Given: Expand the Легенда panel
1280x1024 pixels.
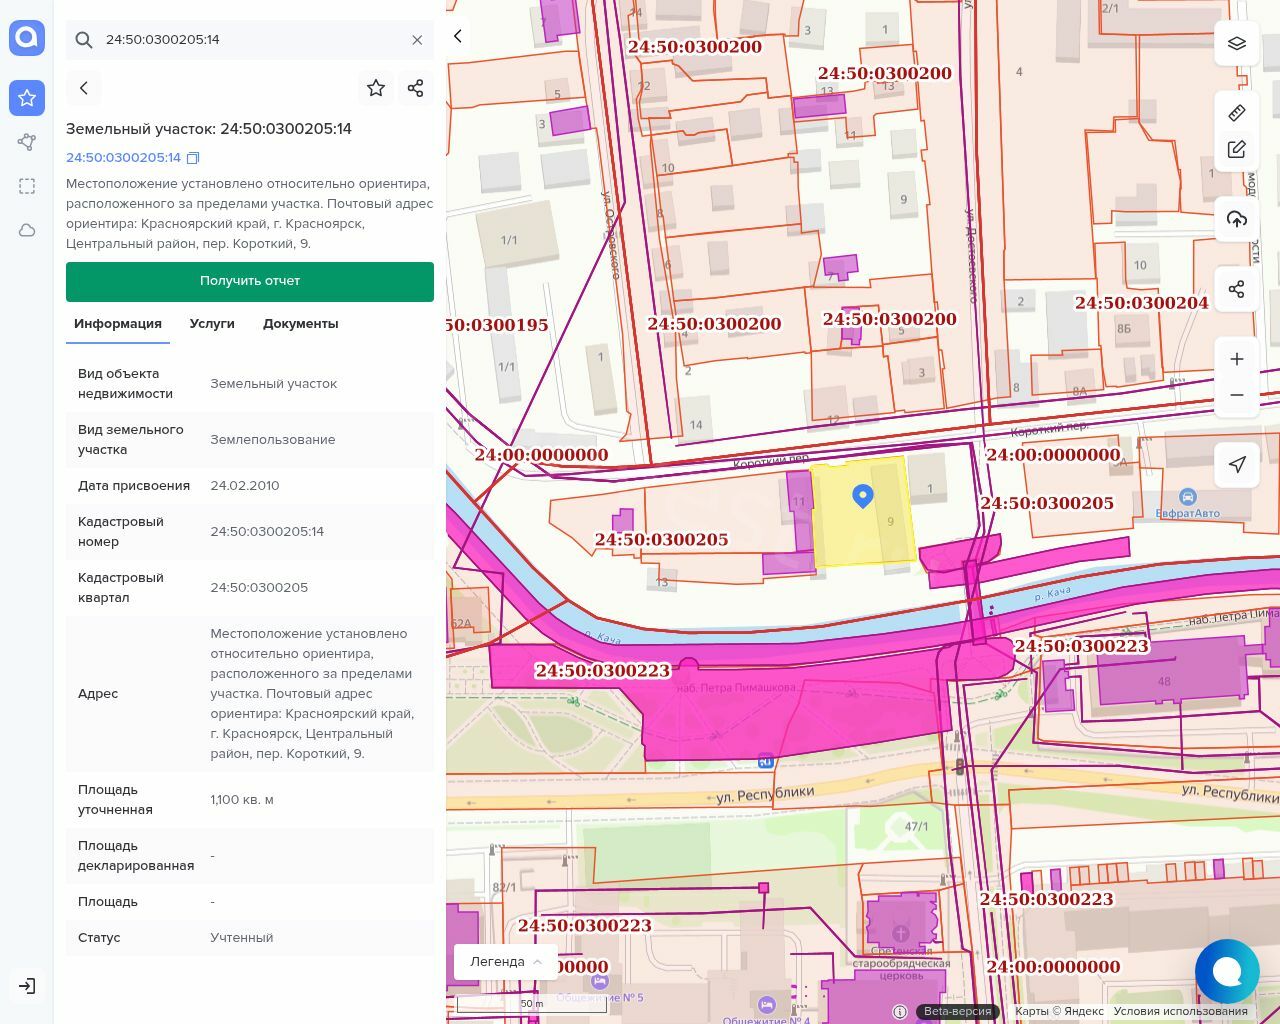Looking at the screenshot, I should pos(505,961).
